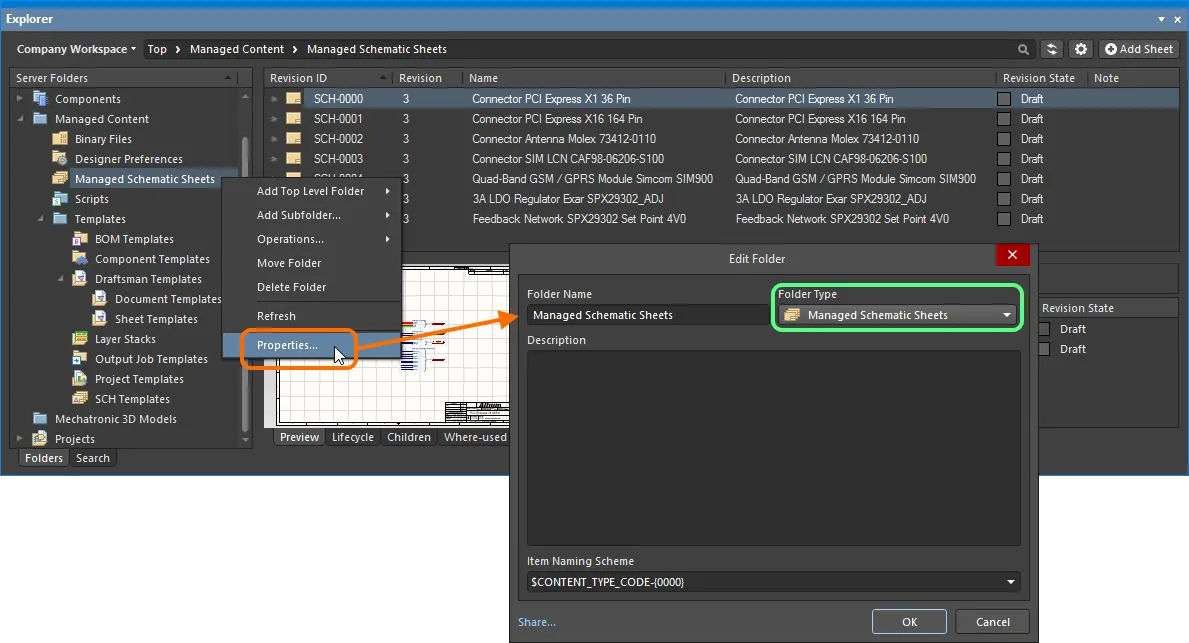Viewport: 1189px width, 643px height.
Task: Expand the SCH-0001 revision row chevron
Action: pyautogui.click(x=275, y=118)
